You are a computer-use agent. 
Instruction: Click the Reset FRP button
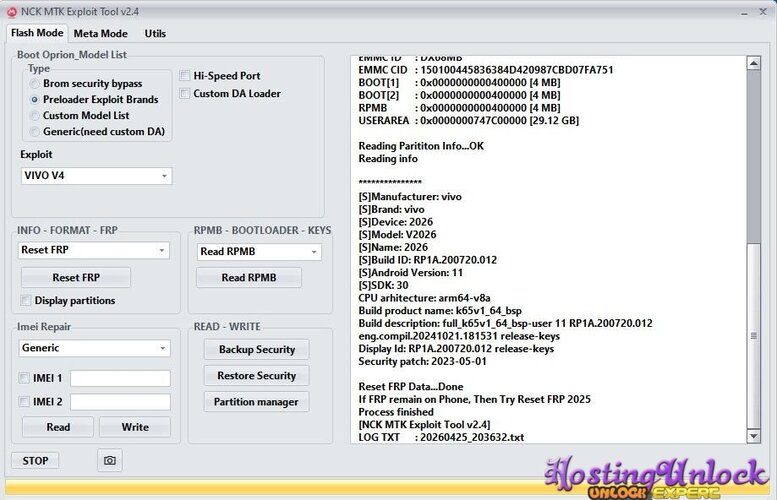point(76,278)
